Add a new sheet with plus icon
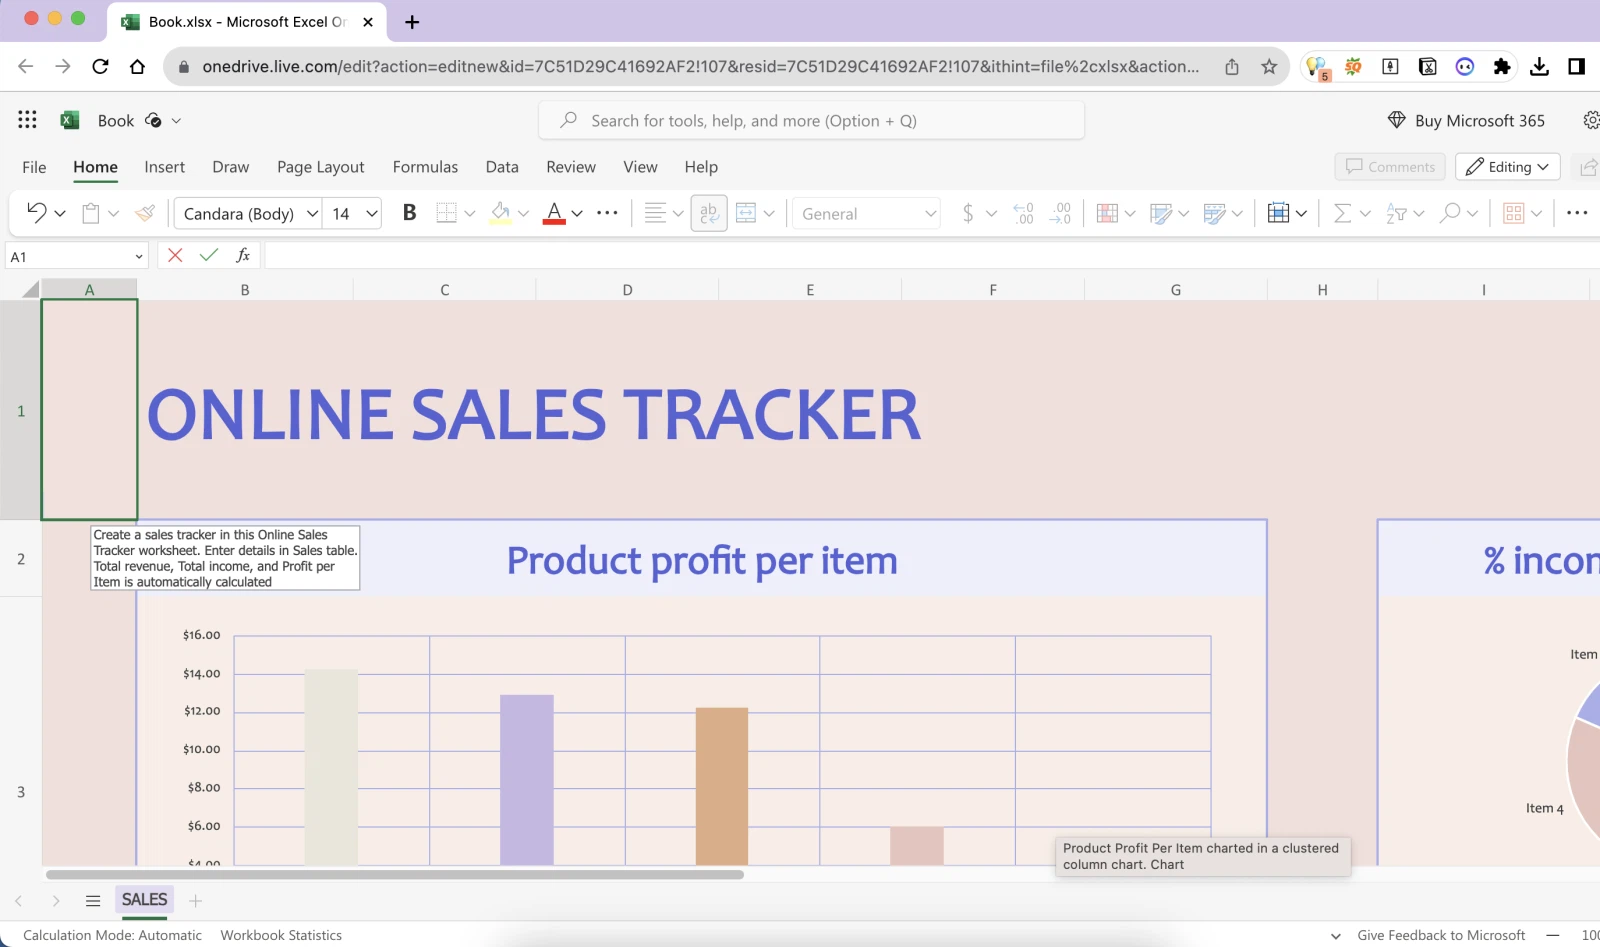Screen dimensions: 1600x947 [196, 901]
